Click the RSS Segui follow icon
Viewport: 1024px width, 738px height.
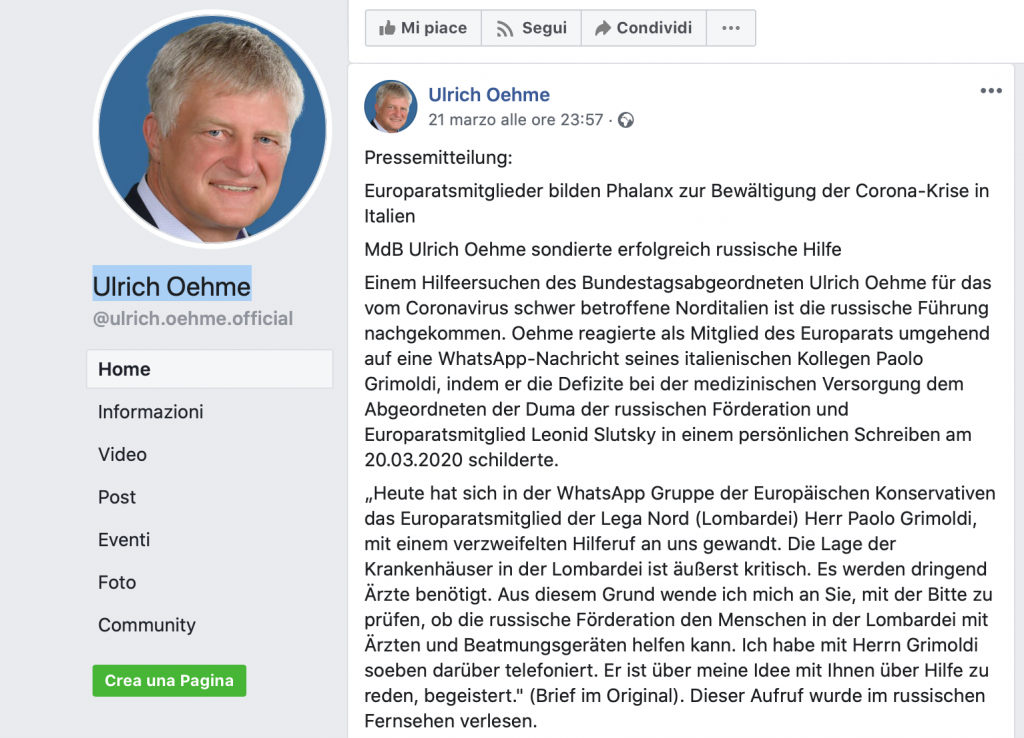[x=505, y=29]
